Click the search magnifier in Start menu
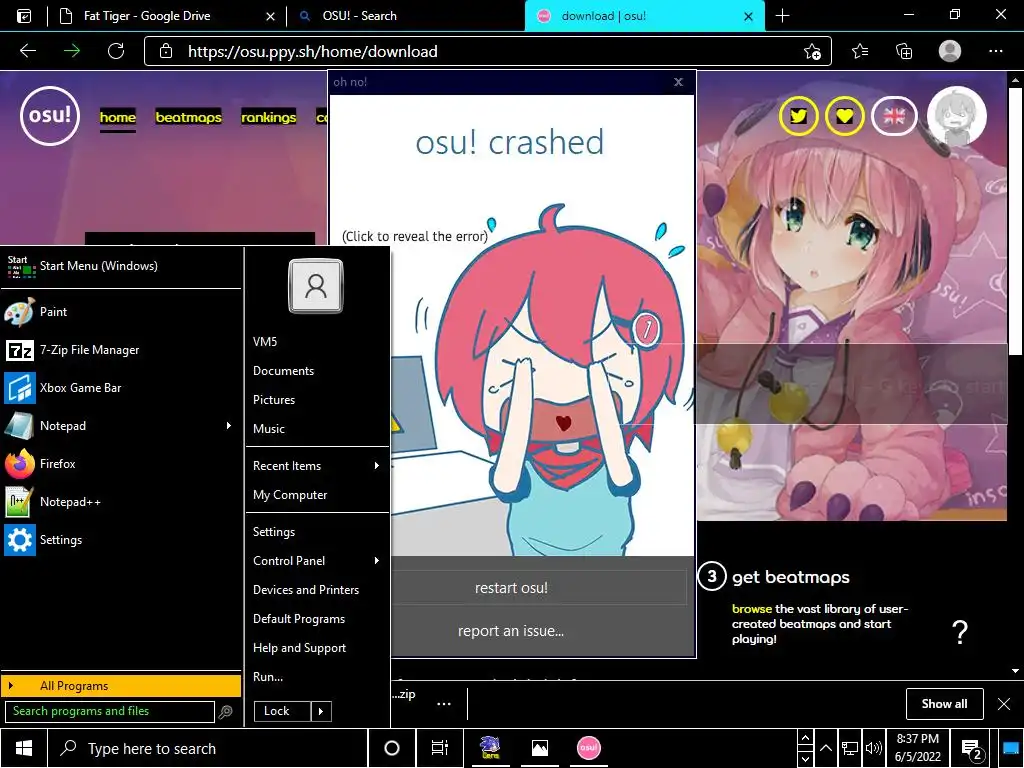The width and height of the screenshot is (1024, 768). pyautogui.click(x=225, y=712)
